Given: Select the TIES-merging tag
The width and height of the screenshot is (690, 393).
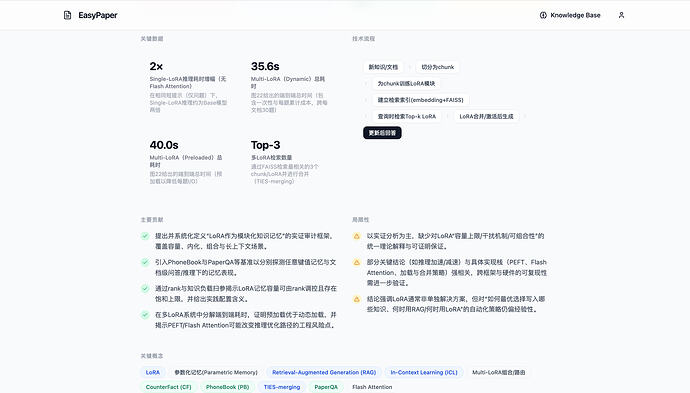Looking at the screenshot, I should [x=282, y=387].
